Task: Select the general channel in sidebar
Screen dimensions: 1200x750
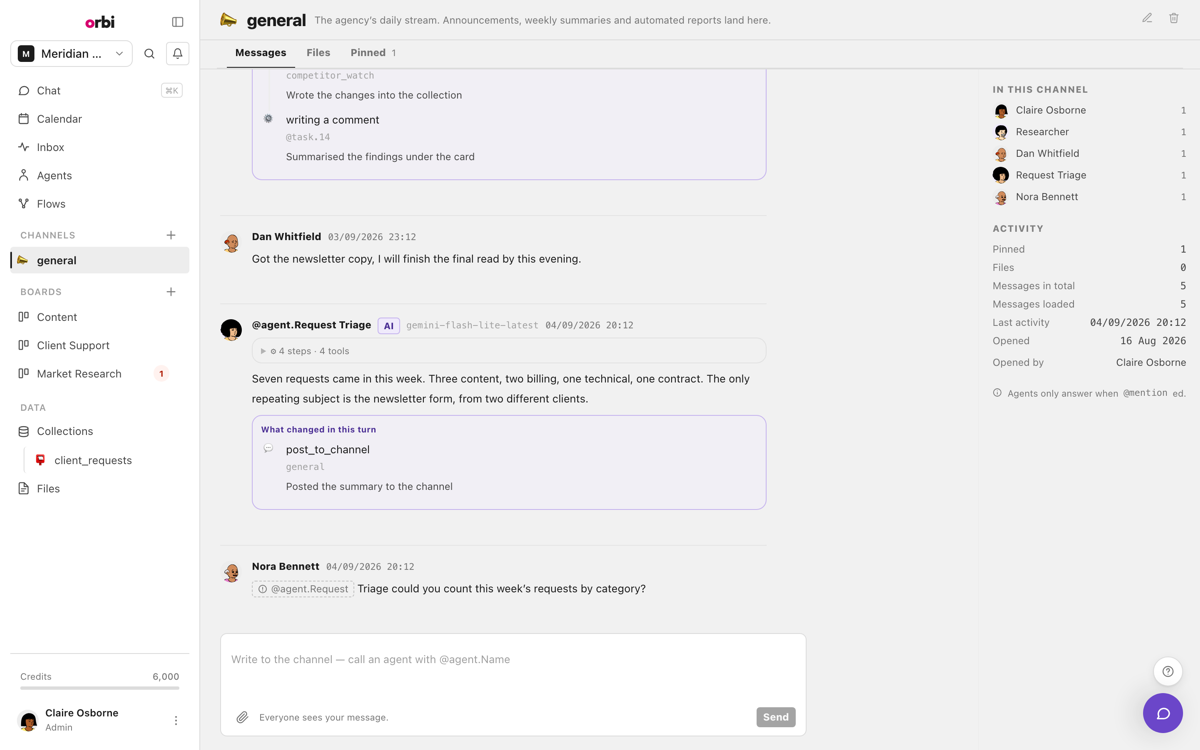Action: 100,260
